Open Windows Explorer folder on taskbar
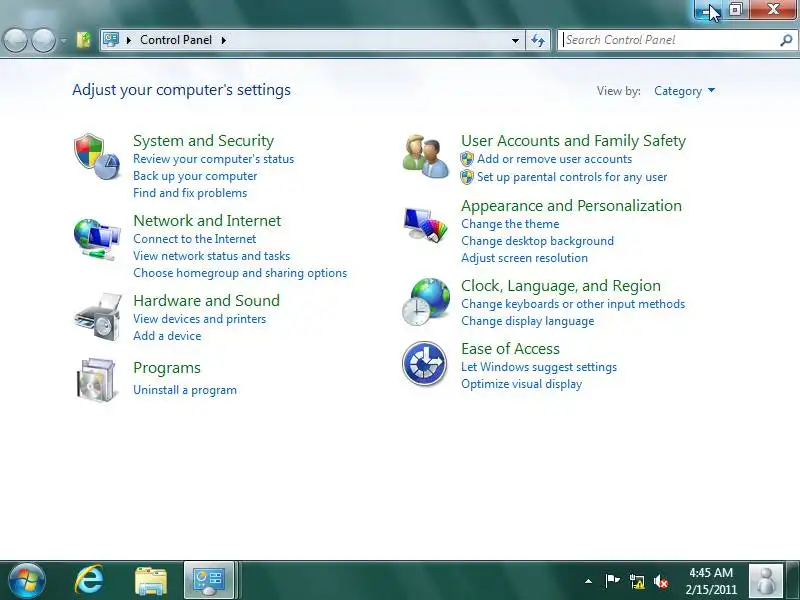The image size is (800, 600). tap(151, 581)
